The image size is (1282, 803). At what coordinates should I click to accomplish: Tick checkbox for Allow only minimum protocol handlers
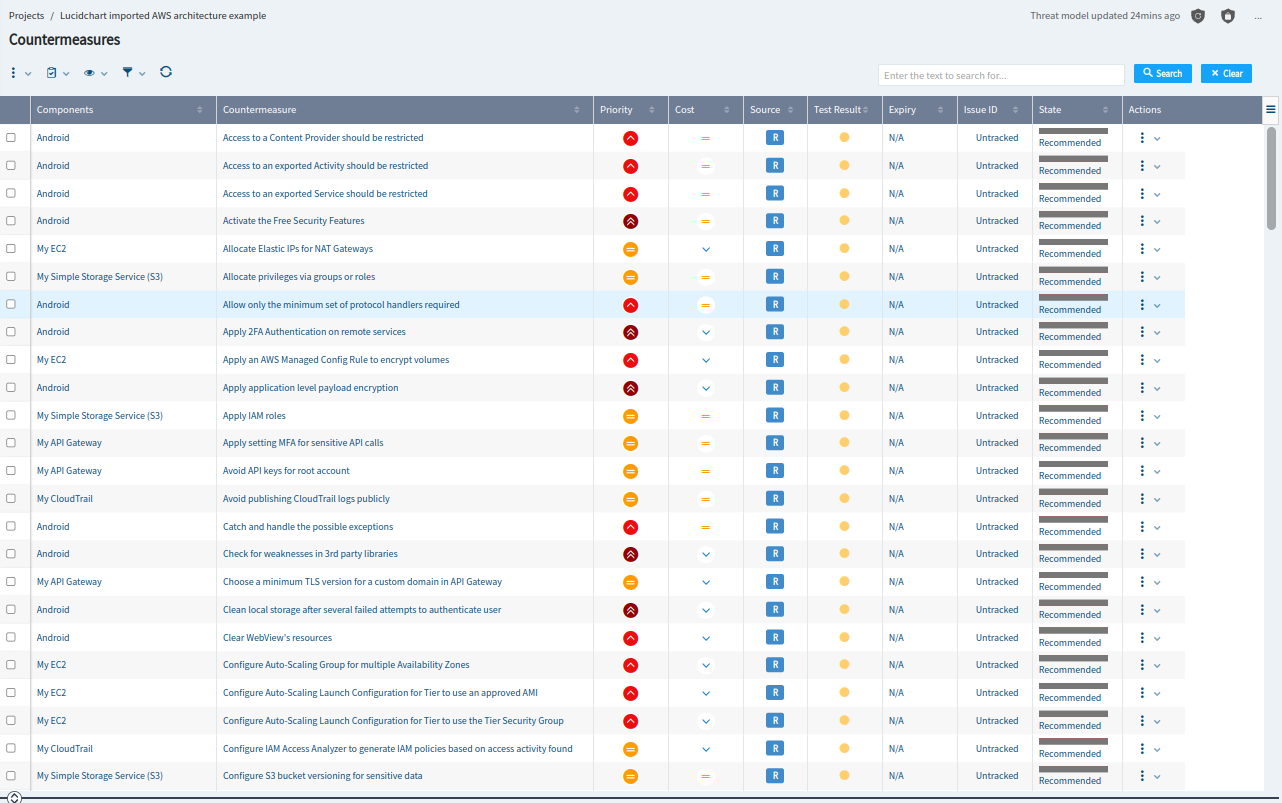click(x=11, y=304)
